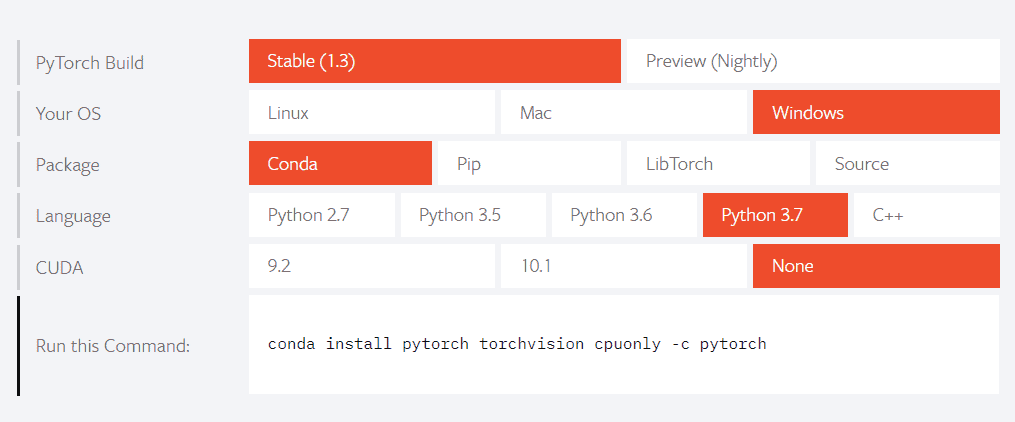Set CUDA to None
Viewport: 1015px width, 422px height.
[x=876, y=266]
